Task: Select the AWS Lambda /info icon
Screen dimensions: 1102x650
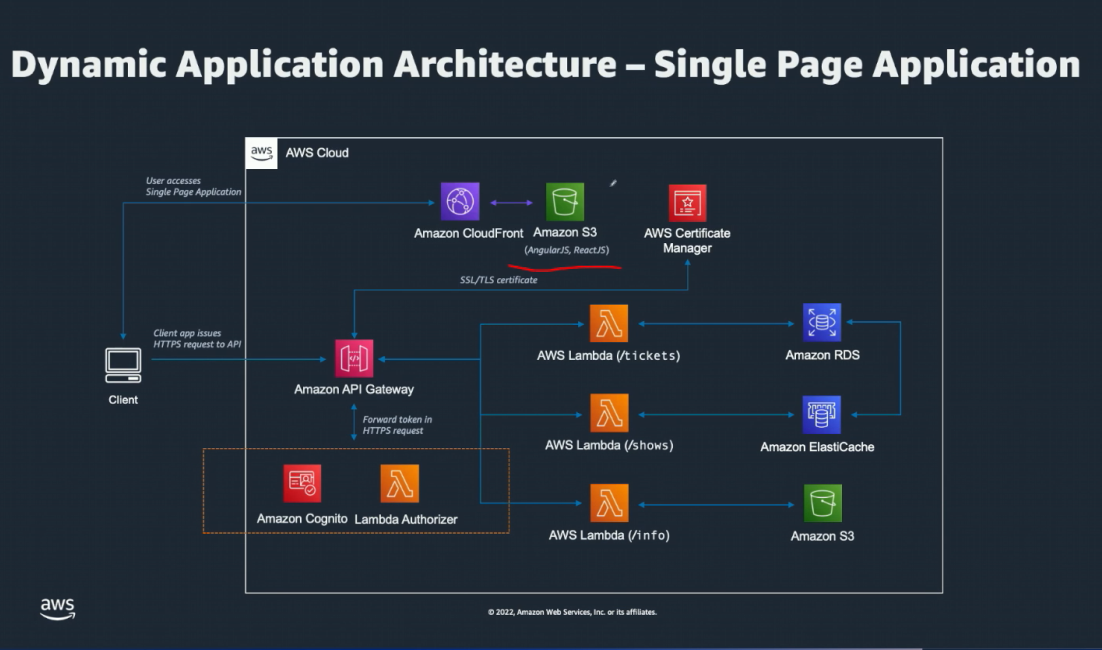Action: tap(609, 503)
